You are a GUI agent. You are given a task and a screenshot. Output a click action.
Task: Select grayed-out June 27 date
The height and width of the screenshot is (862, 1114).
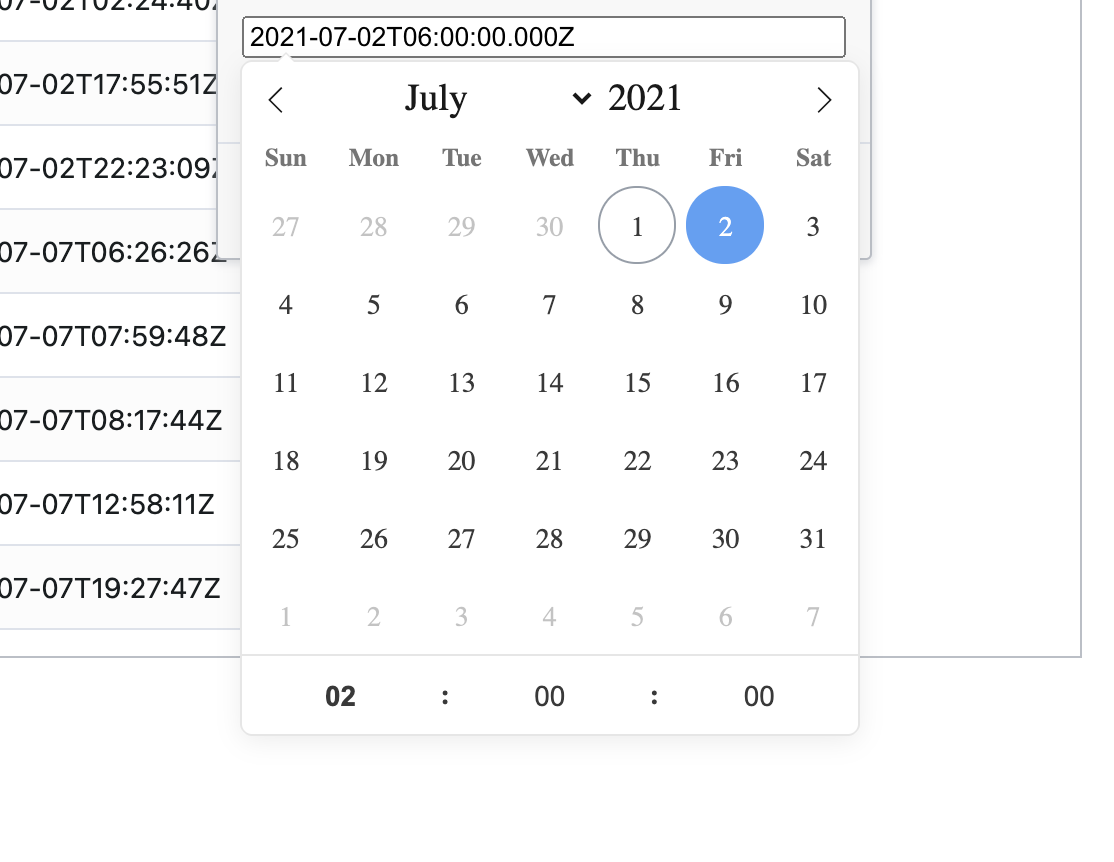tap(286, 226)
